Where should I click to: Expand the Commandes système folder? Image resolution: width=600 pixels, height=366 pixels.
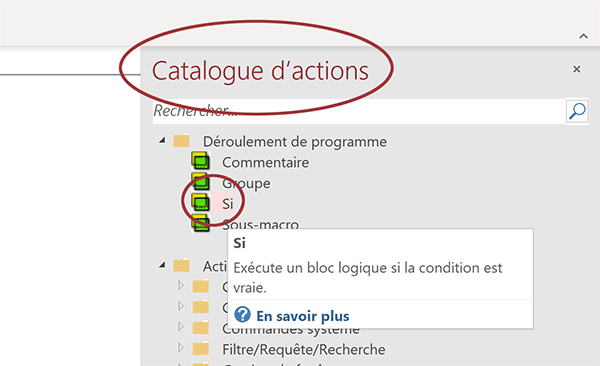181,327
